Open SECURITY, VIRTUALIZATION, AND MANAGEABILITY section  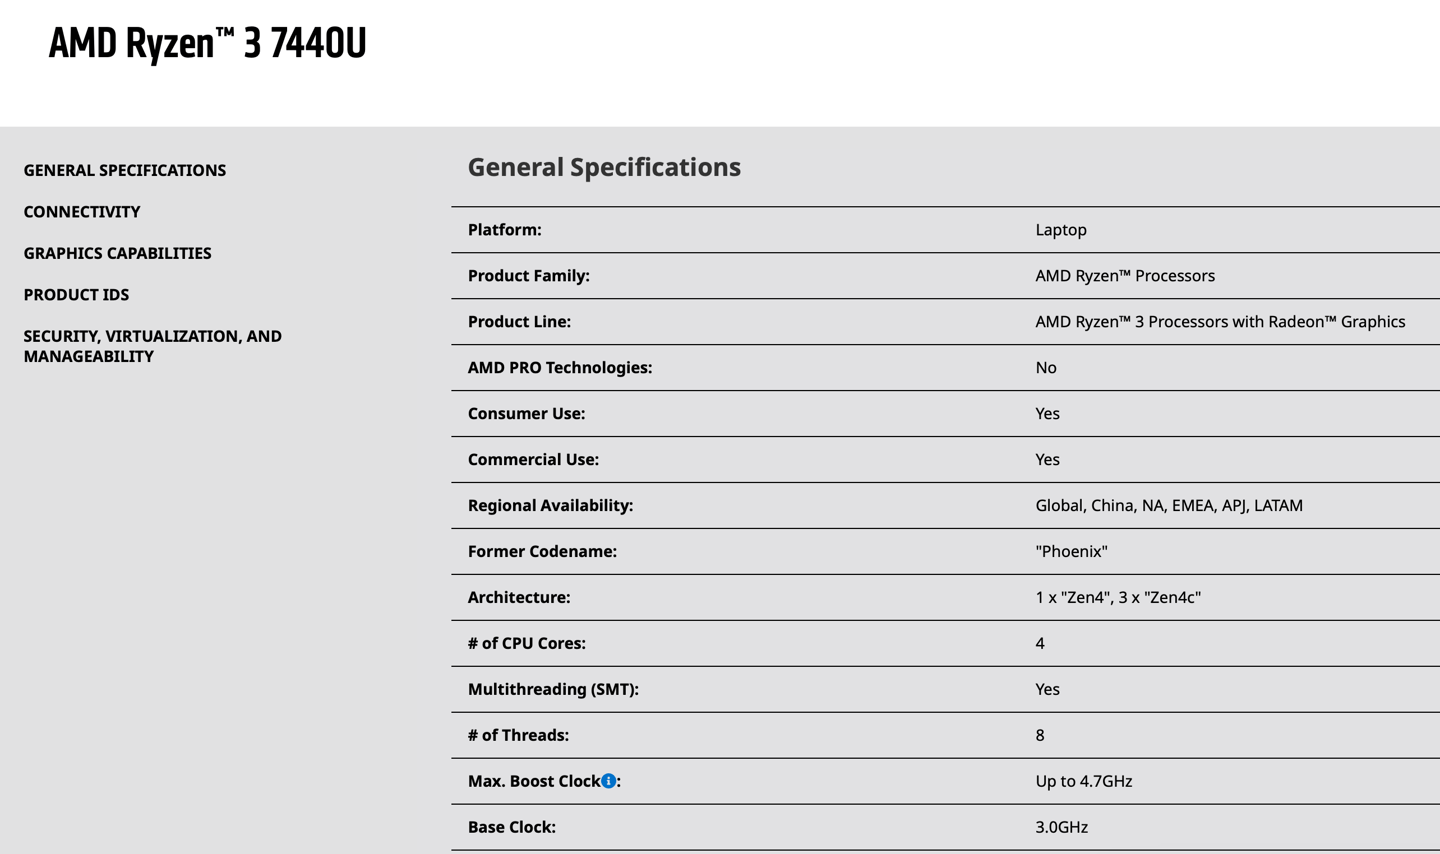click(x=152, y=346)
